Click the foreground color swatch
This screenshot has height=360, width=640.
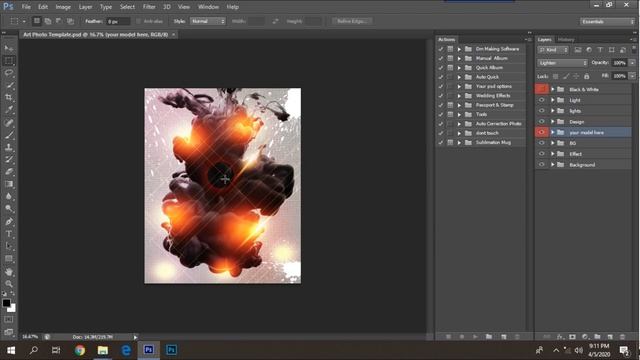6,303
